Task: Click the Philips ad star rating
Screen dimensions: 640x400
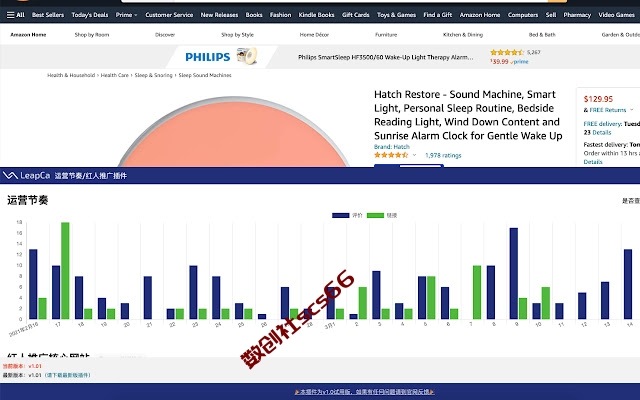Action: 507,52
